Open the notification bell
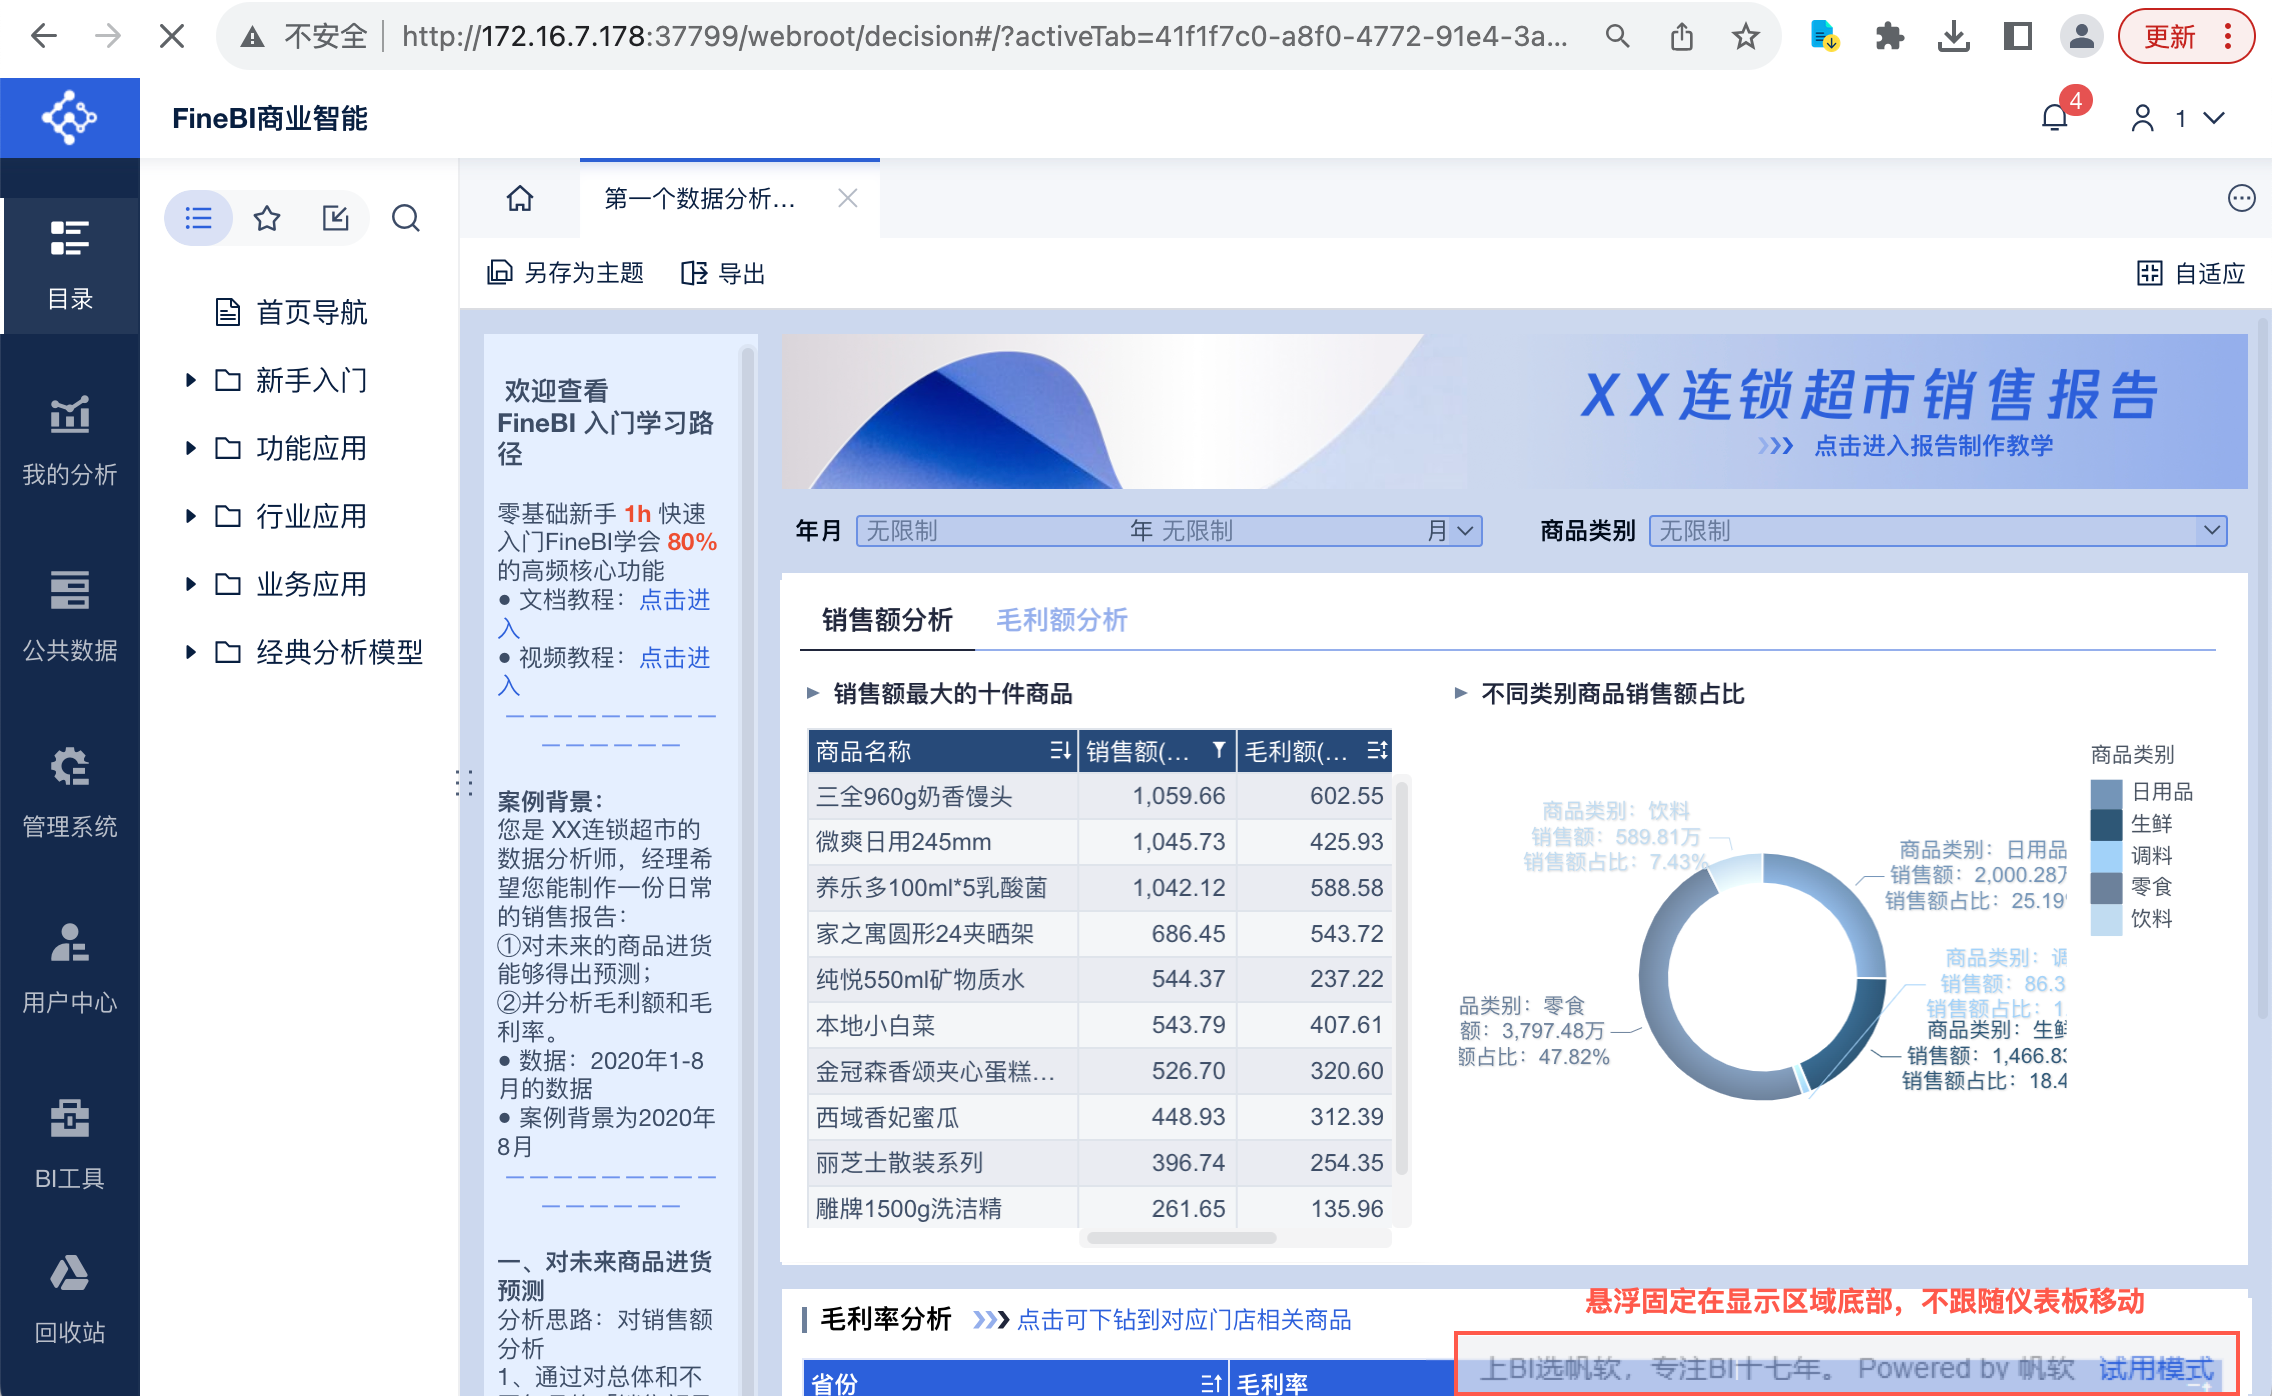2272x1396 pixels. [2054, 119]
